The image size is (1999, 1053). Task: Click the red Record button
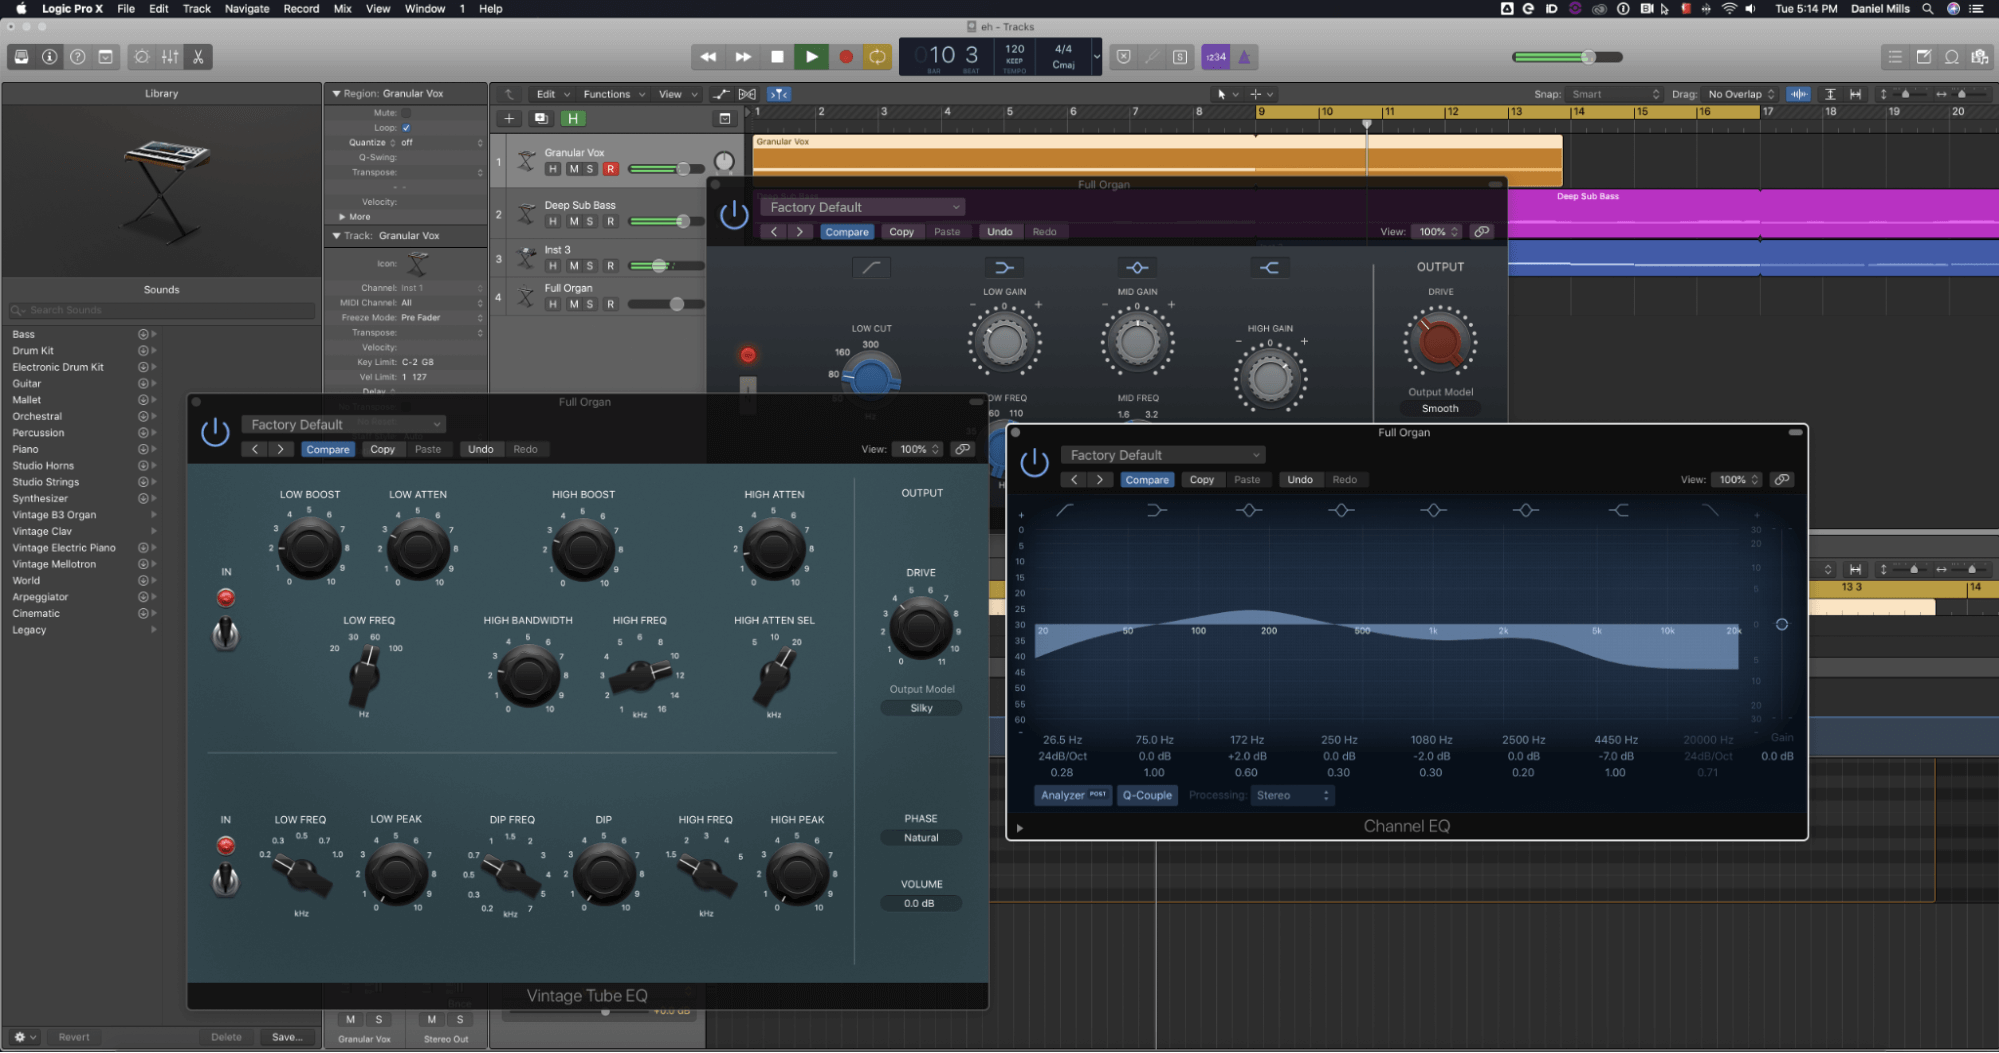846,57
